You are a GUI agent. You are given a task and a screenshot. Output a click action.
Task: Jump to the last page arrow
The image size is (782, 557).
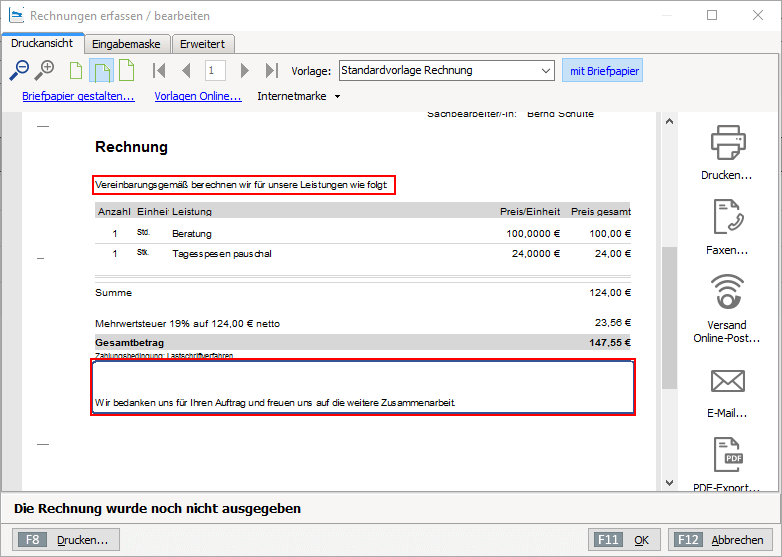[271, 70]
